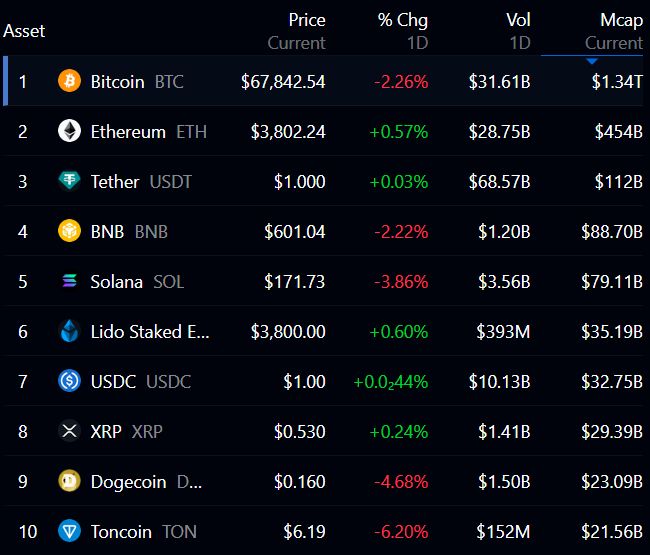Open the Bitcoin asset name link
Viewport: 650px width, 555px height.
117,82
